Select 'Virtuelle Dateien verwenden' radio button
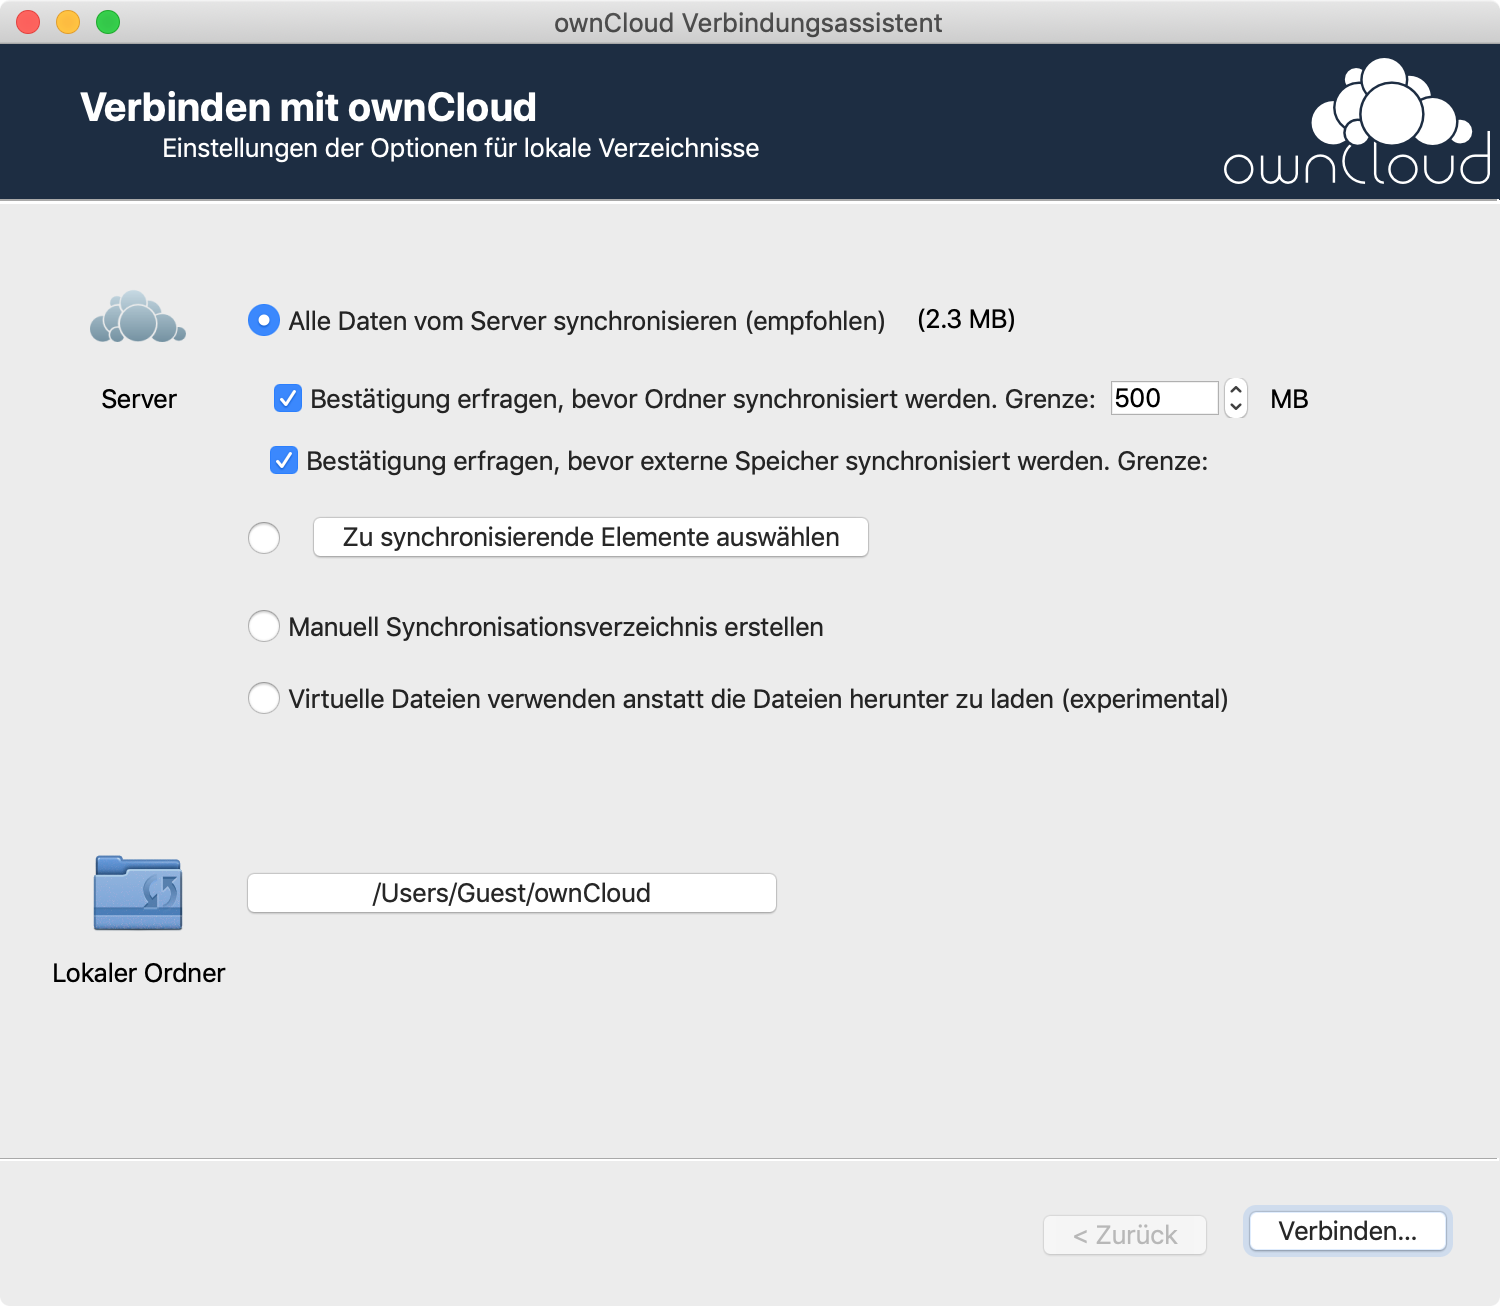Screen dimensions: 1500x1306 coord(264,698)
